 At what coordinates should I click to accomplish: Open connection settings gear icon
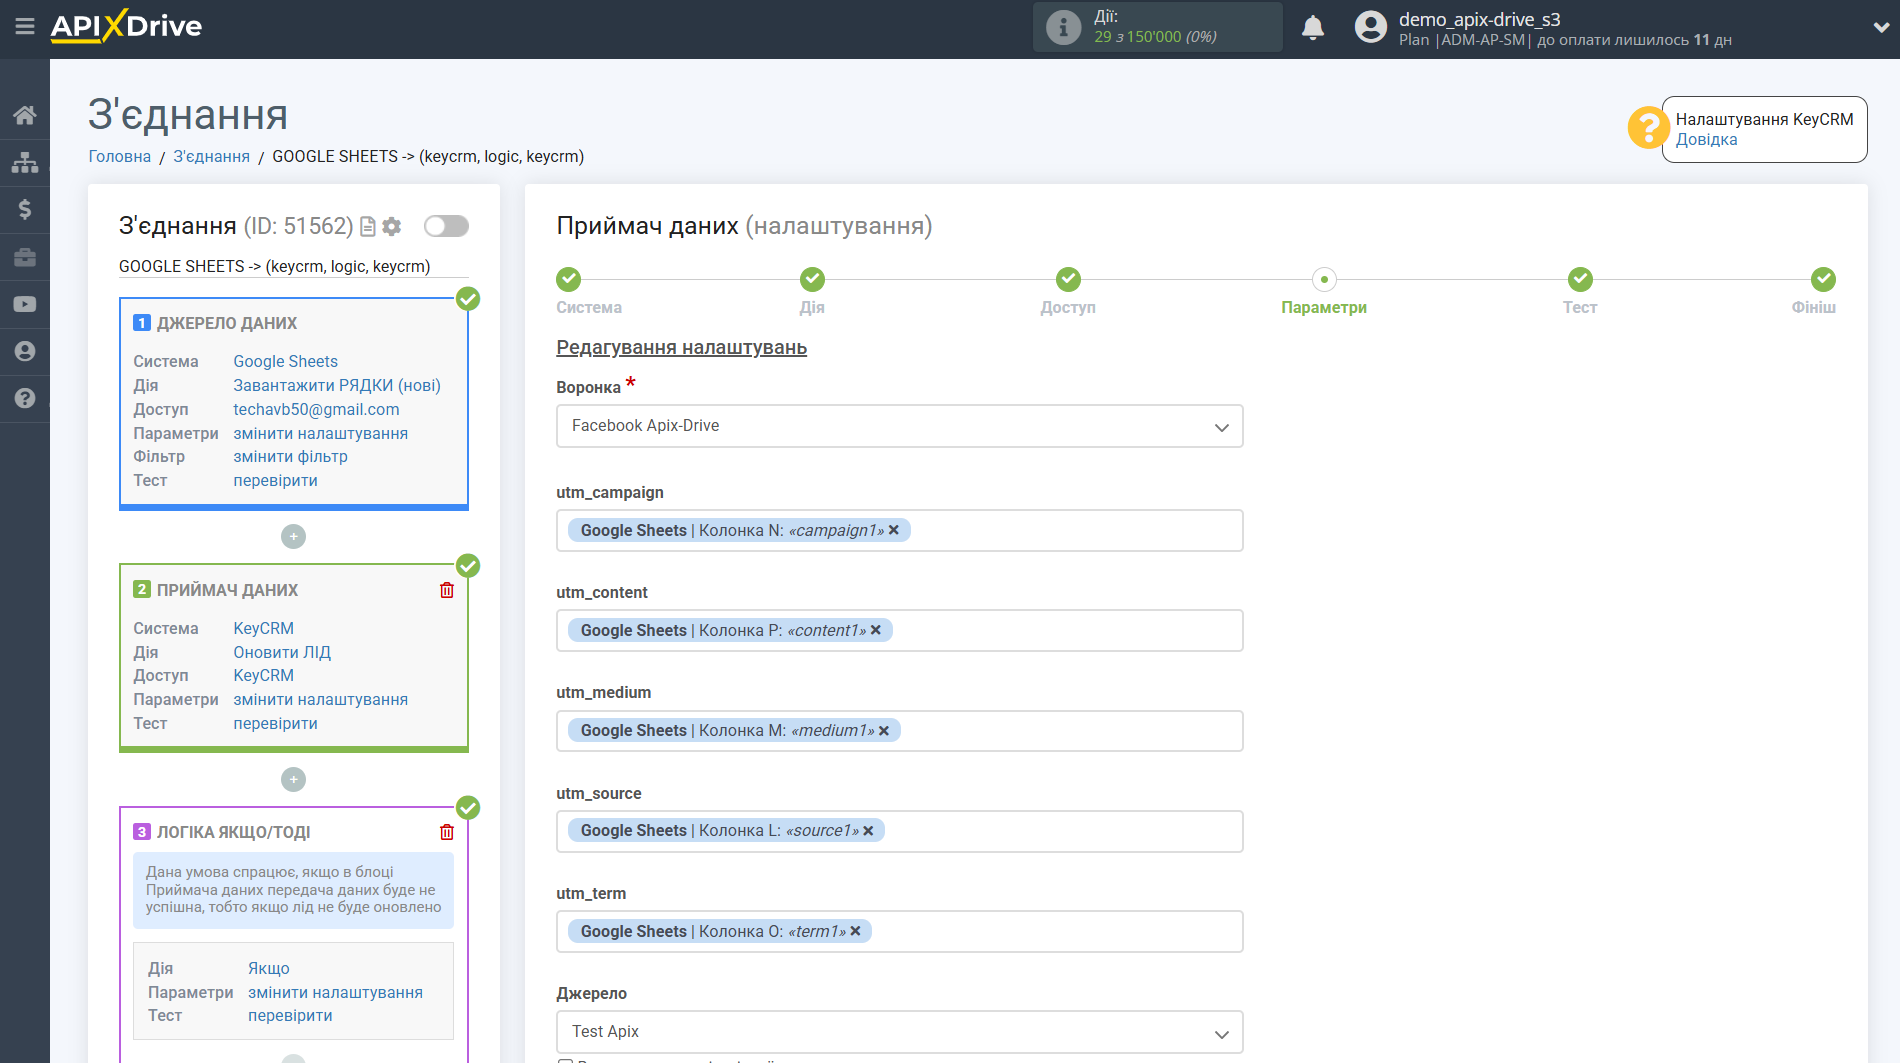[x=392, y=227]
